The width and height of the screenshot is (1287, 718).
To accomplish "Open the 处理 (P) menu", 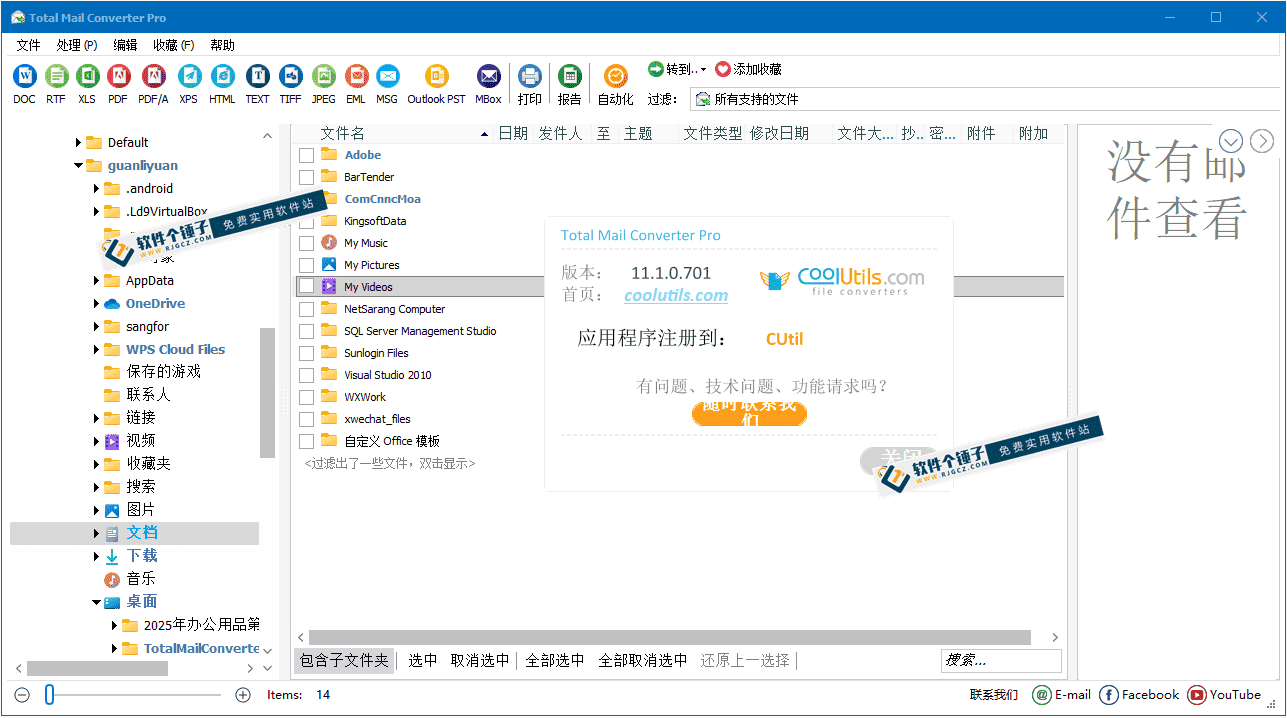I will (x=76, y=45).
